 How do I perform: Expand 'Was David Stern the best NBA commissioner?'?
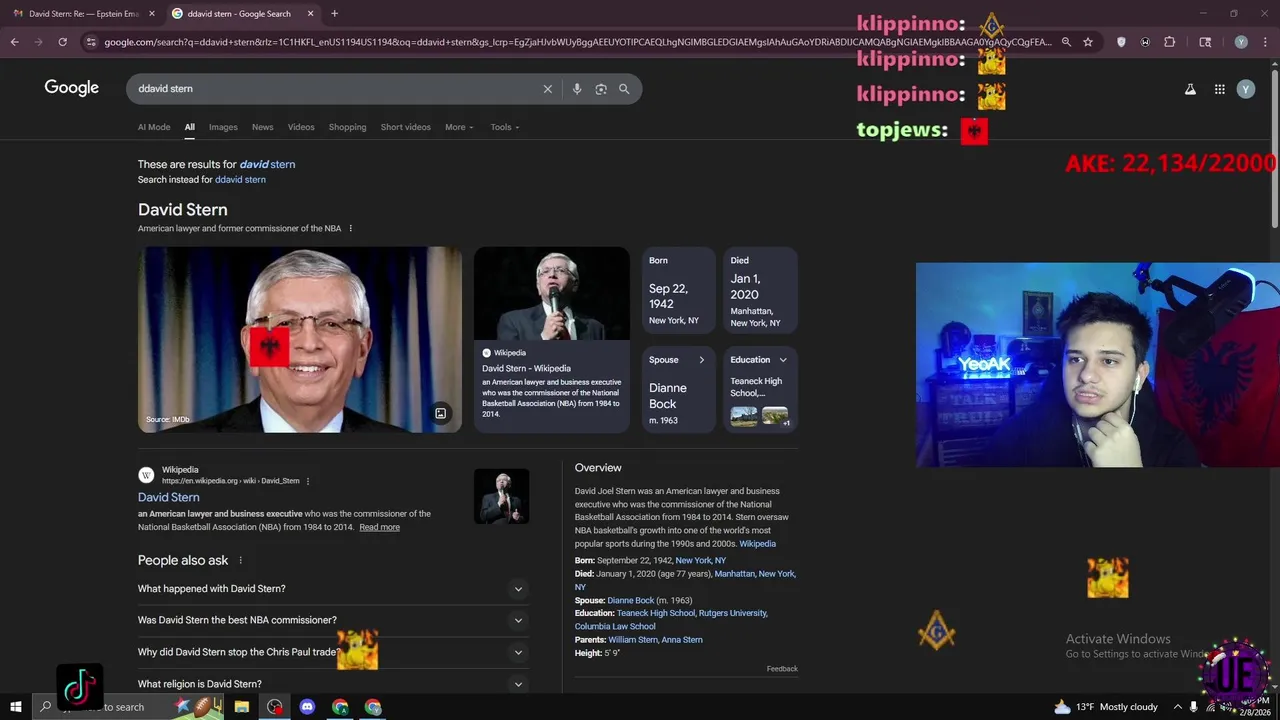pos(333,620)
